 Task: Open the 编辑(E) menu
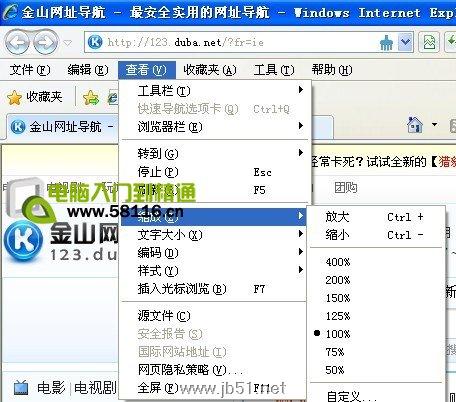tap(88, 70)
